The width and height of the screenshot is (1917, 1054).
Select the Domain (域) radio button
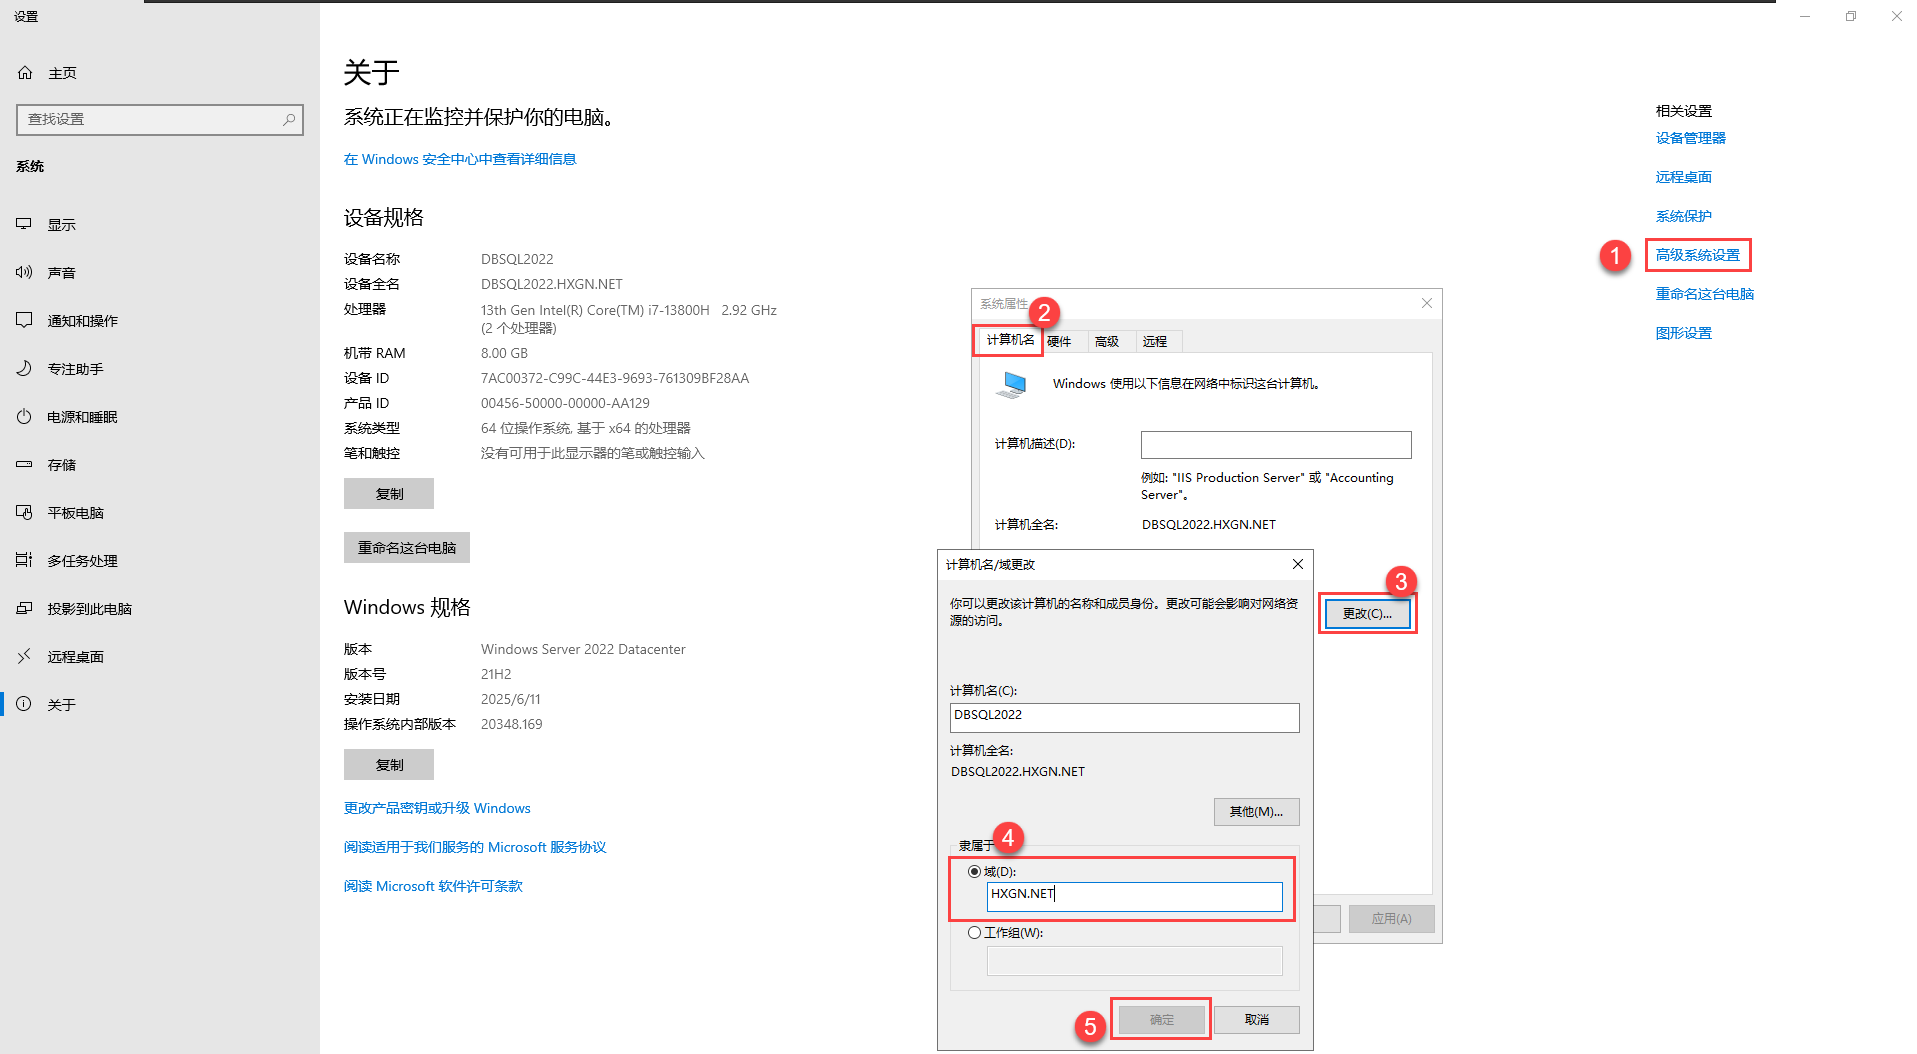click(974, 871)
